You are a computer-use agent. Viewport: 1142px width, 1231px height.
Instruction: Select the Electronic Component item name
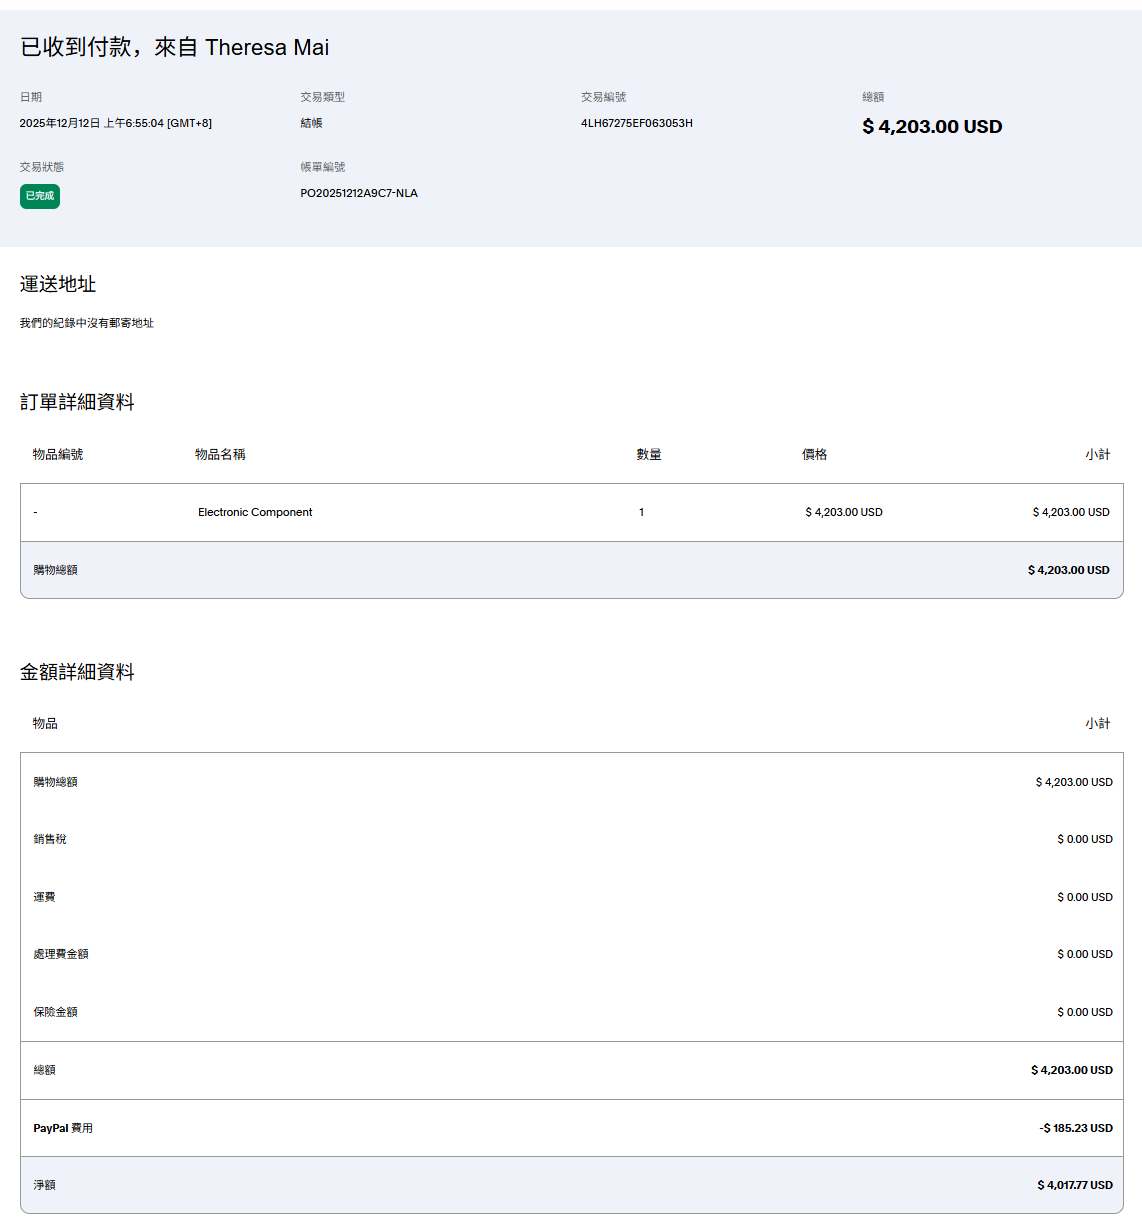click(255, 512)
